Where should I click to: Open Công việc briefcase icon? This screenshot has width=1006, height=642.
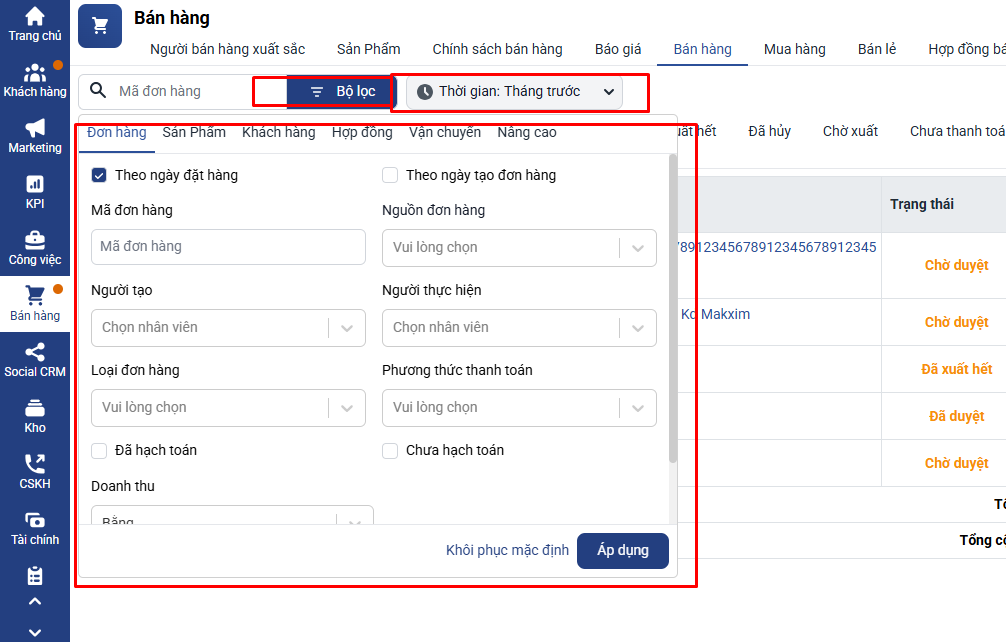click(35, 241)
